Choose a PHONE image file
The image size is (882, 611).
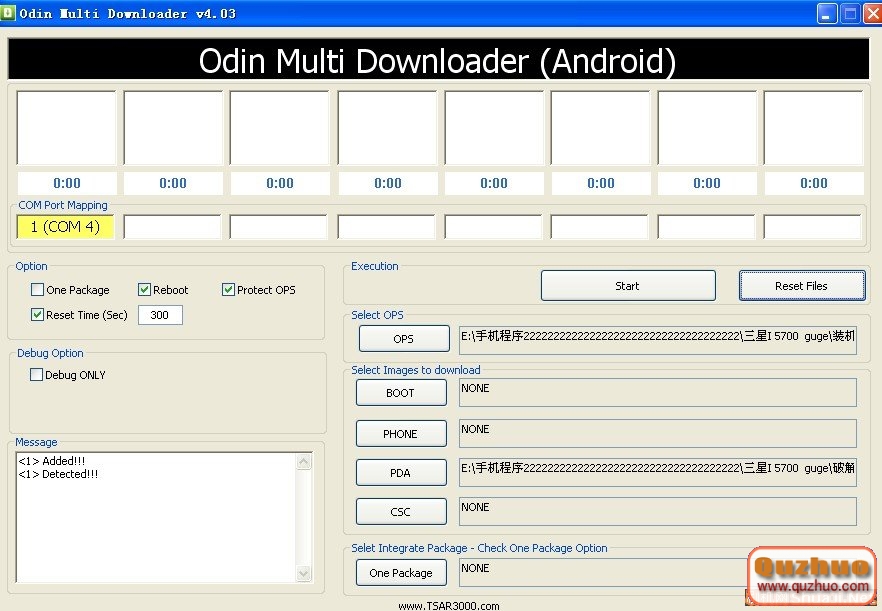point(401,434)
